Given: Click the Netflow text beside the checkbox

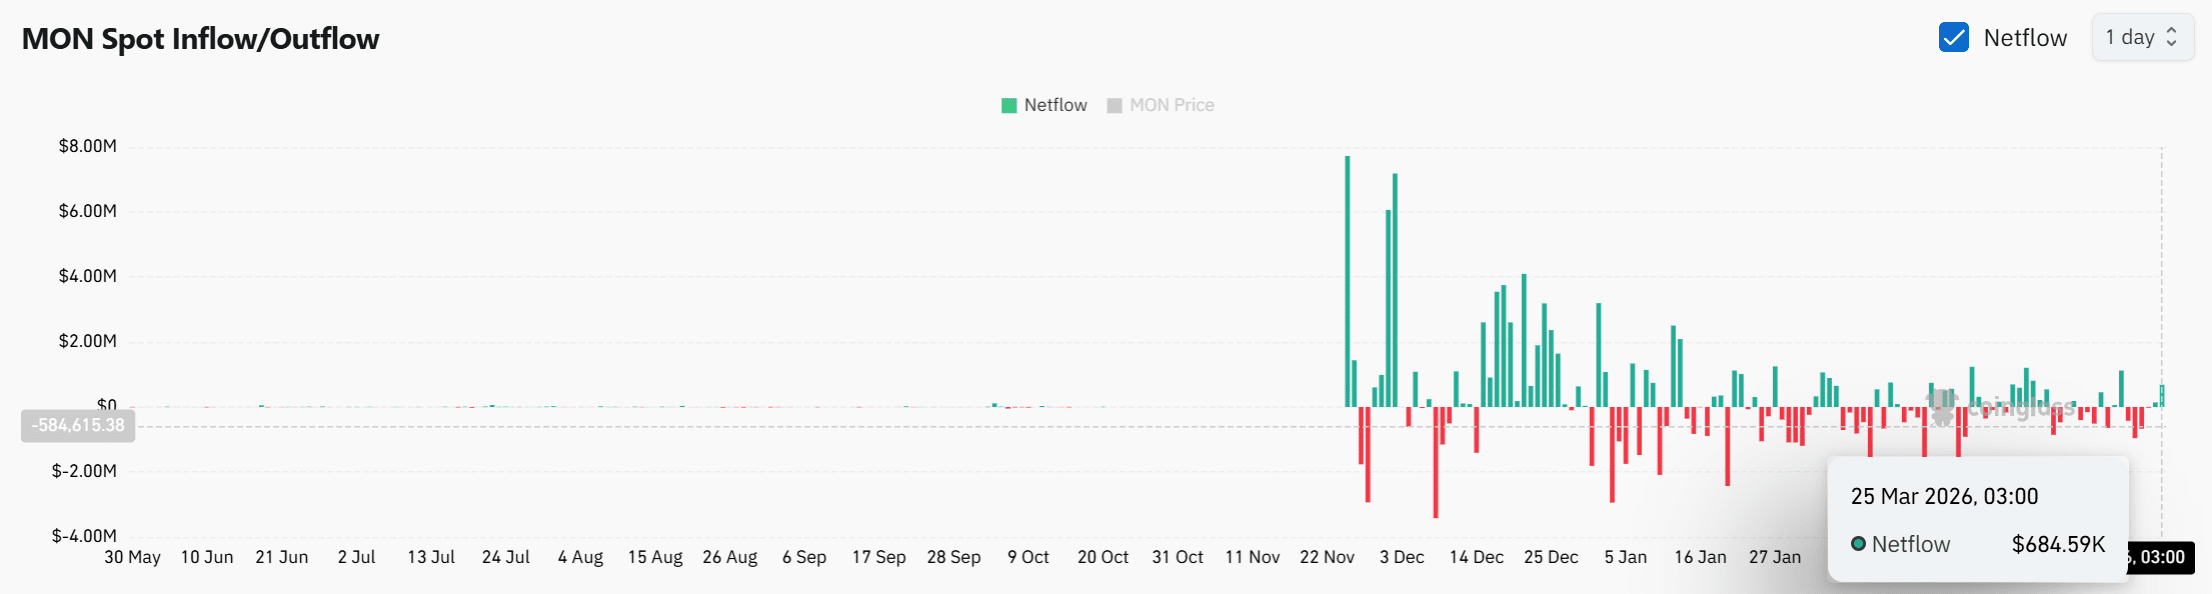Looking at the screenshot, I should click(2024, 38).
